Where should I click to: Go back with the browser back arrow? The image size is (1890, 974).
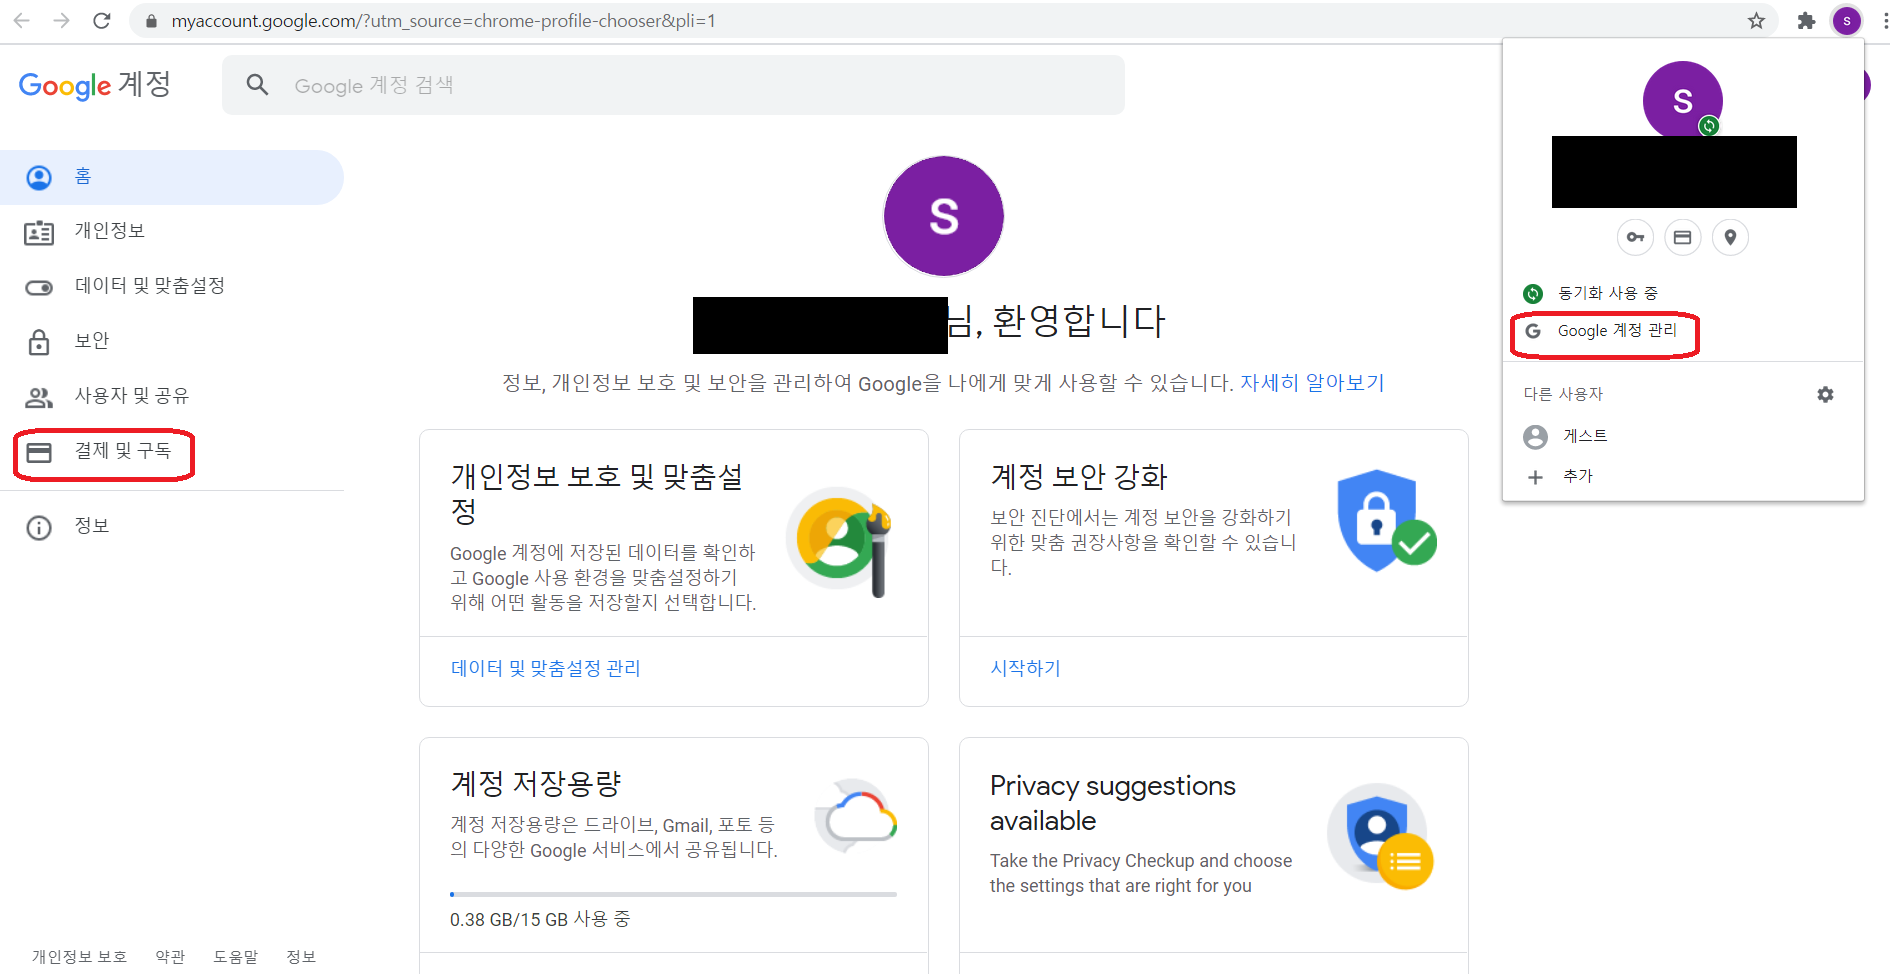click(21, 20)
